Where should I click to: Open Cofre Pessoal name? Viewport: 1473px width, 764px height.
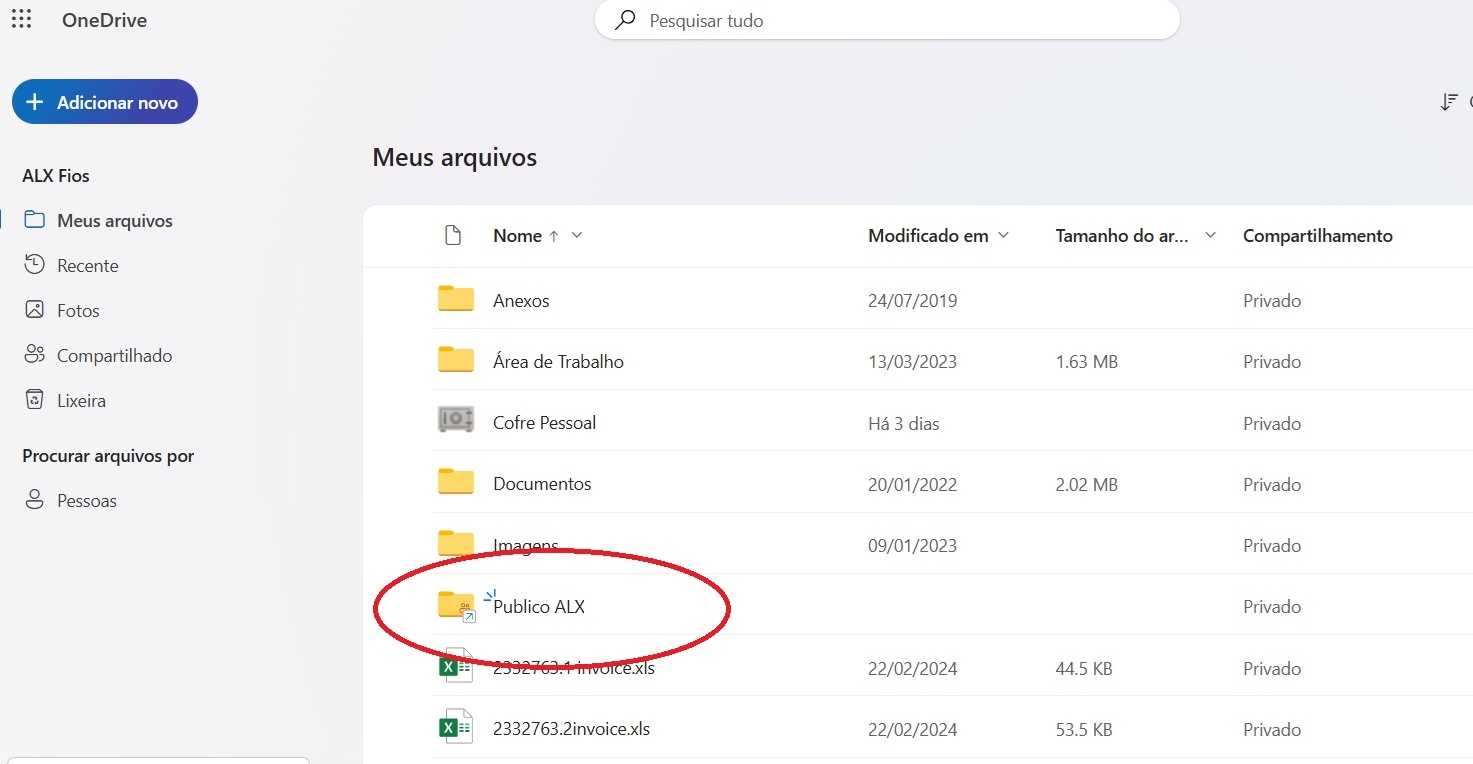click(x=544, y=423)
